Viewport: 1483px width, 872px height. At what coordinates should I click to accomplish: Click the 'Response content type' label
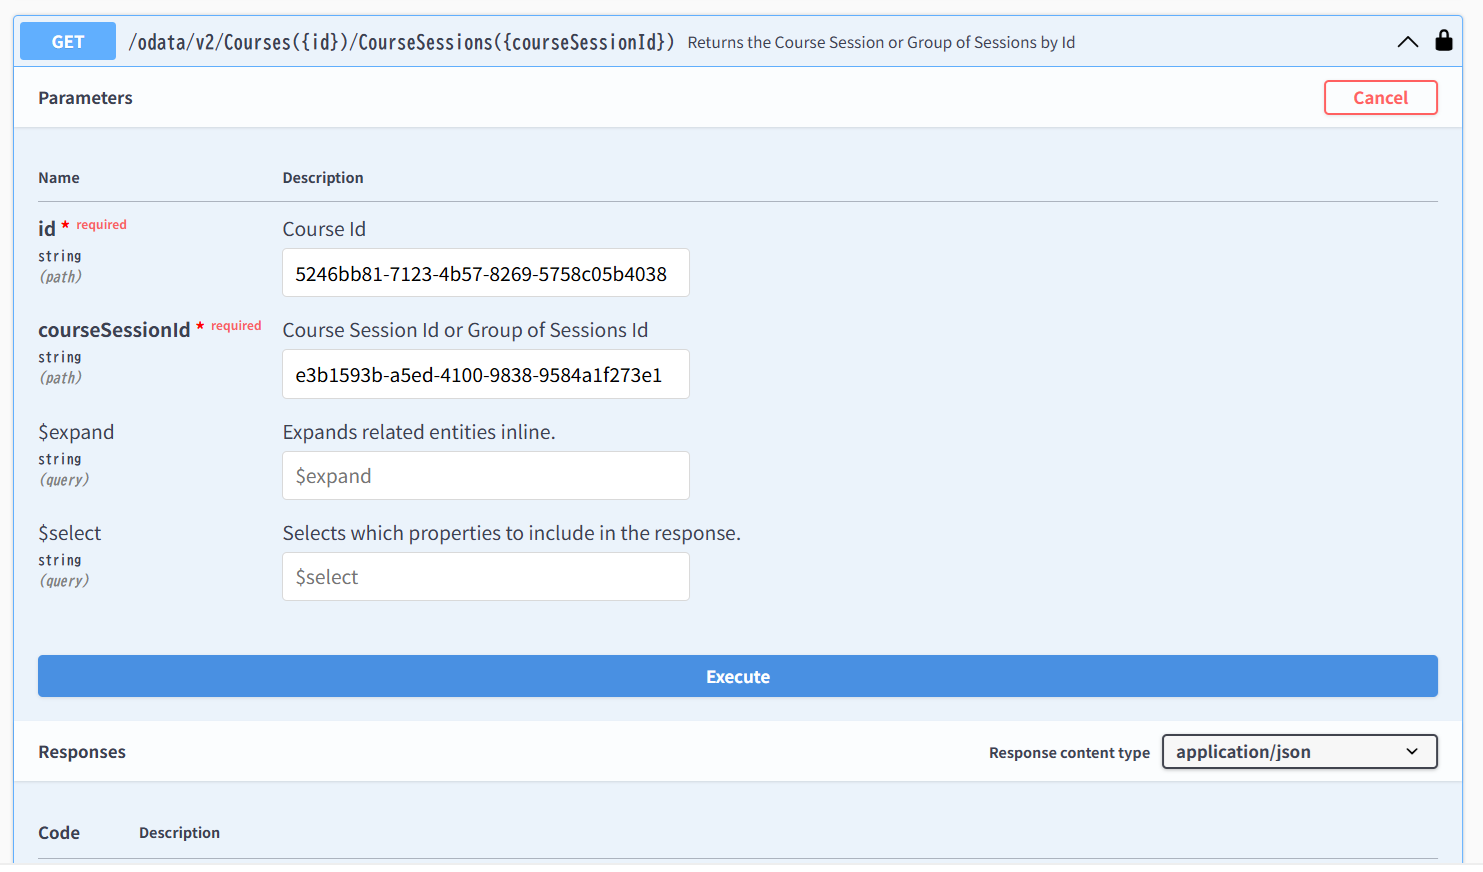[x=1069, y=753]
